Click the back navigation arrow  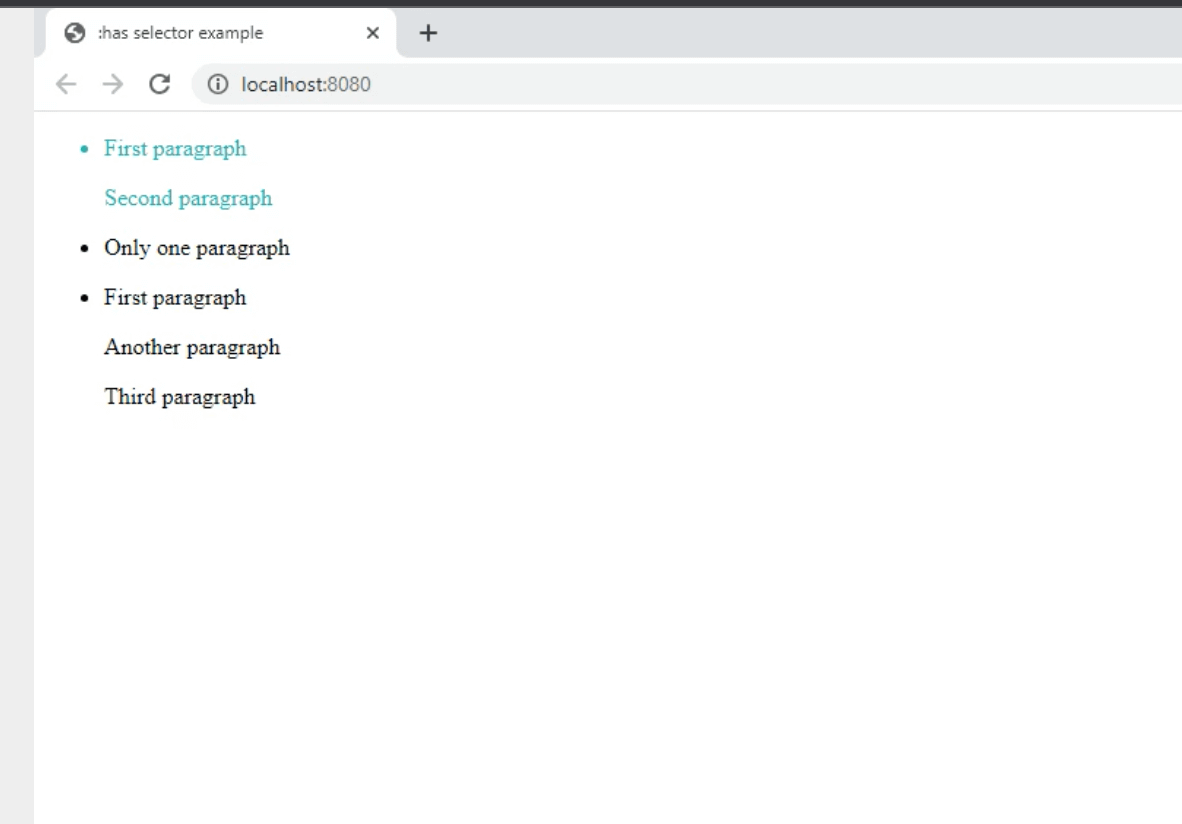(x=66, y=84)
